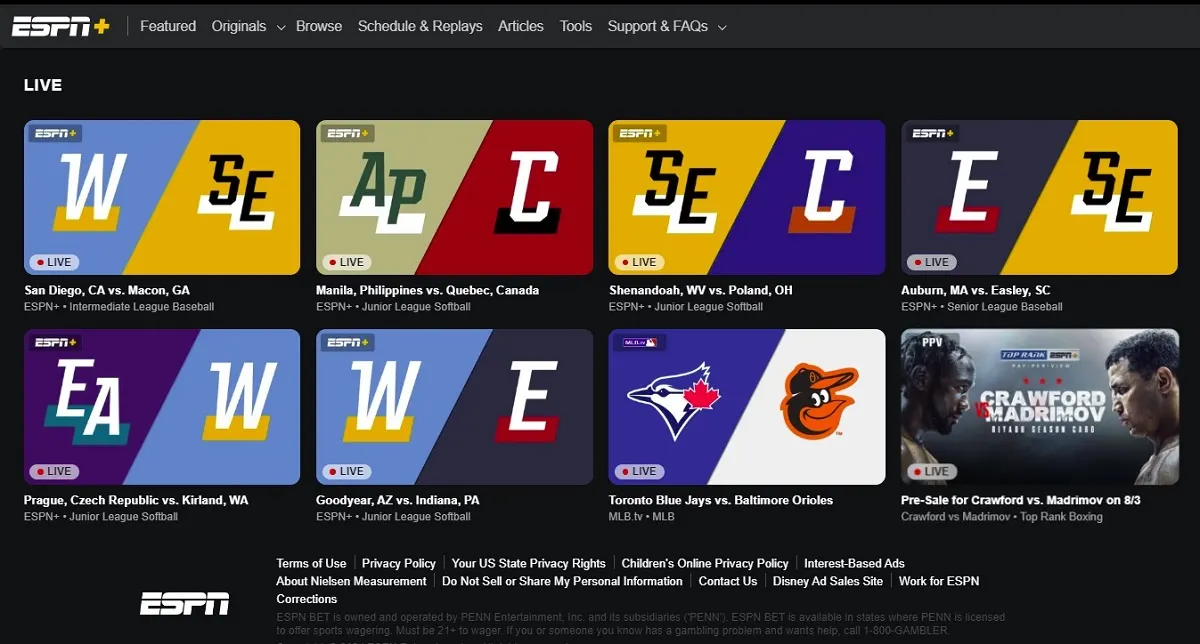The height and width of the screenshot is (644, 1200).
Task: Open the Originals menu item
Action: tap(239, 26)
